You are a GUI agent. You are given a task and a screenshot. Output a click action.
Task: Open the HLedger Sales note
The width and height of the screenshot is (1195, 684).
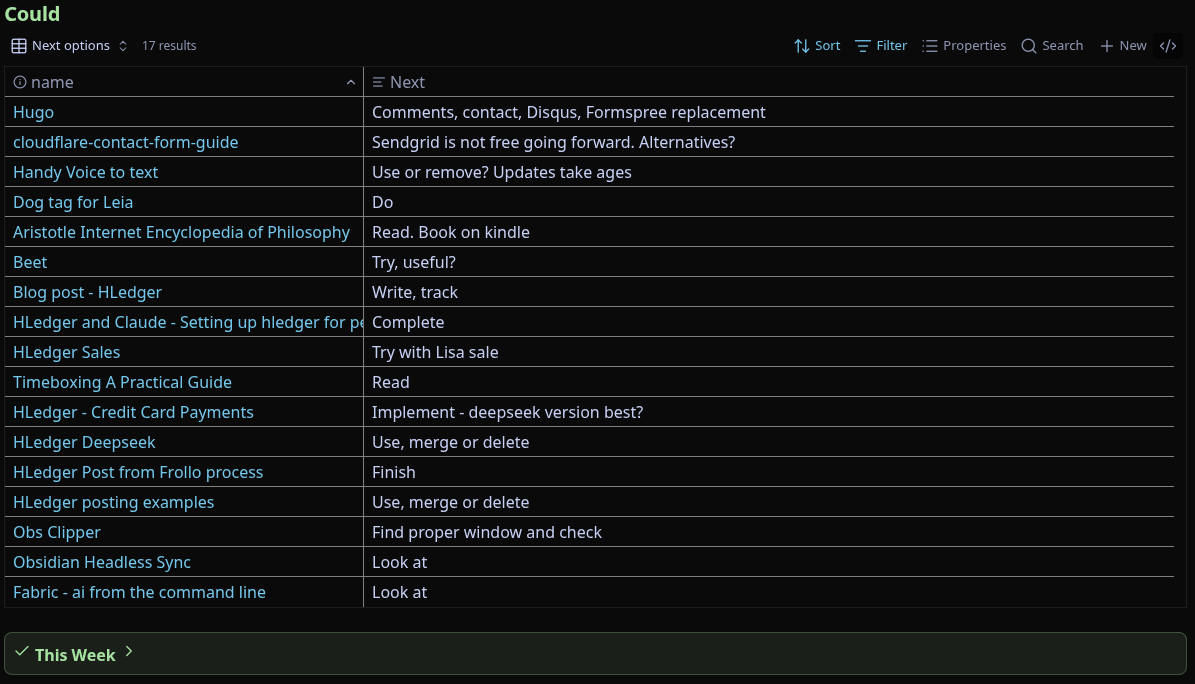[x=66, y=352]
